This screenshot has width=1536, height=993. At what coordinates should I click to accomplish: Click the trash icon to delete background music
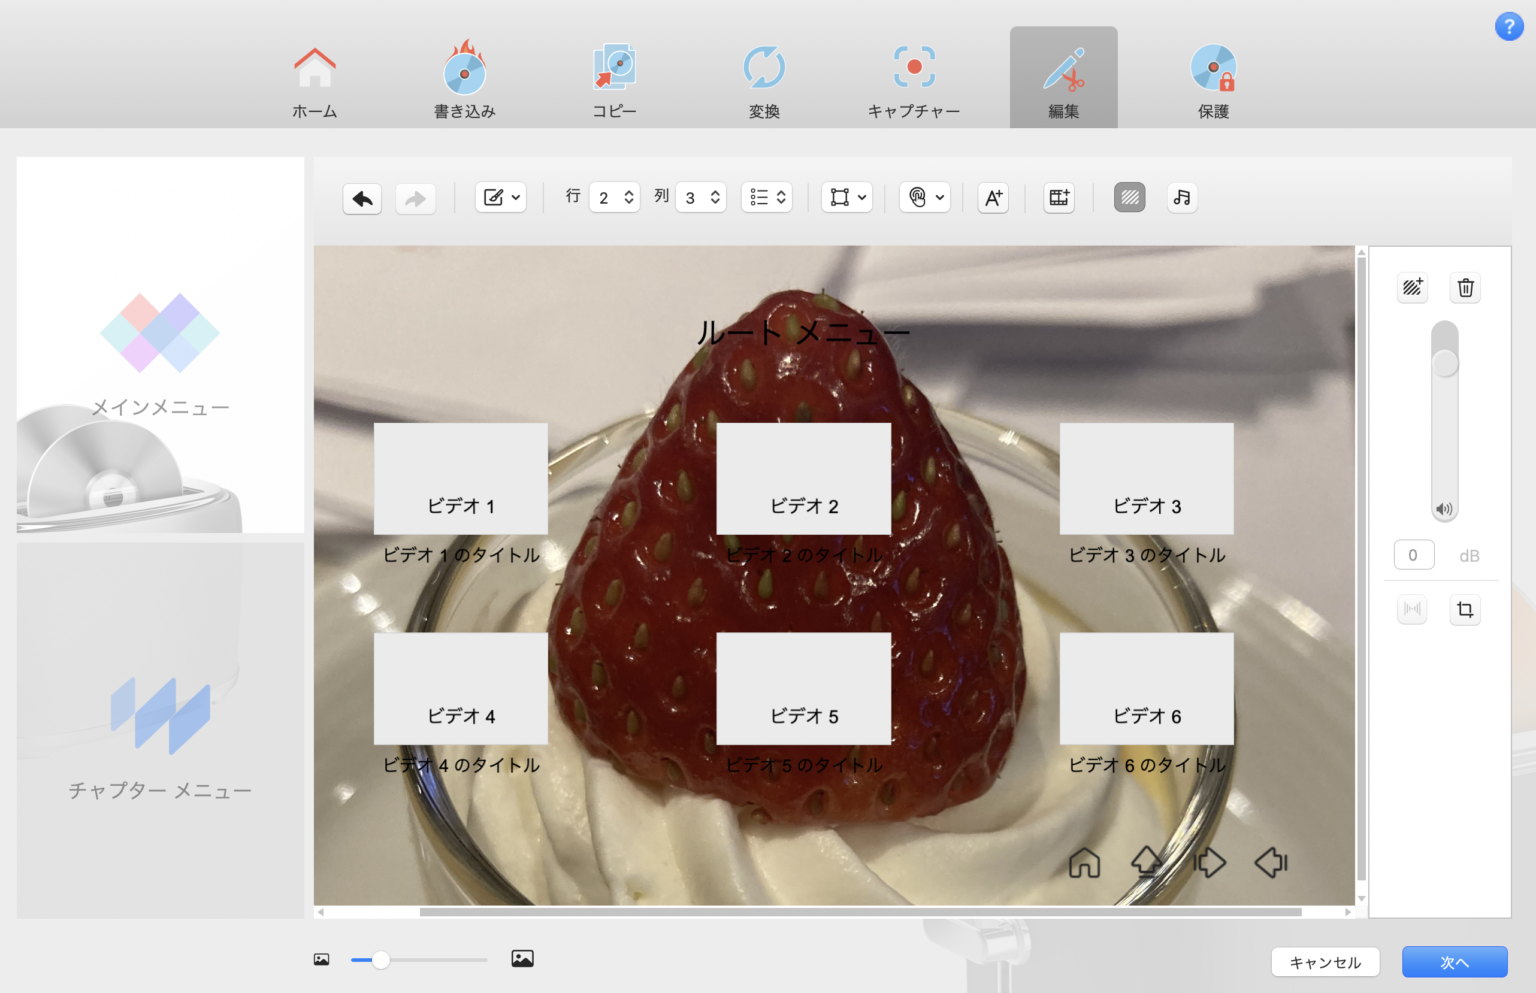click(x=1465, y=287)
